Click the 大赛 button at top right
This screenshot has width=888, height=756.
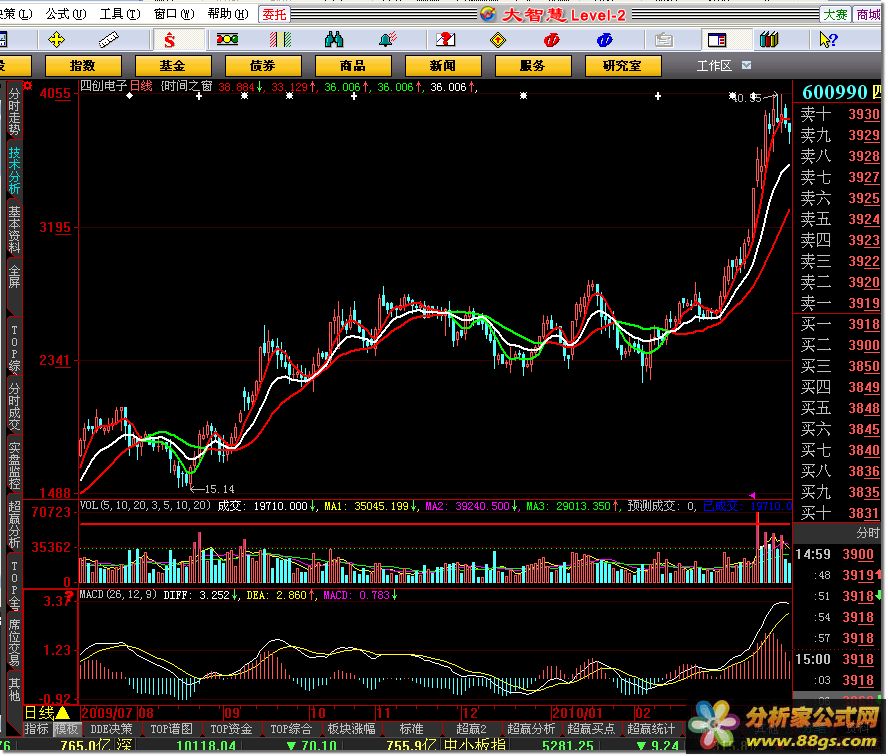pos(835,14)
